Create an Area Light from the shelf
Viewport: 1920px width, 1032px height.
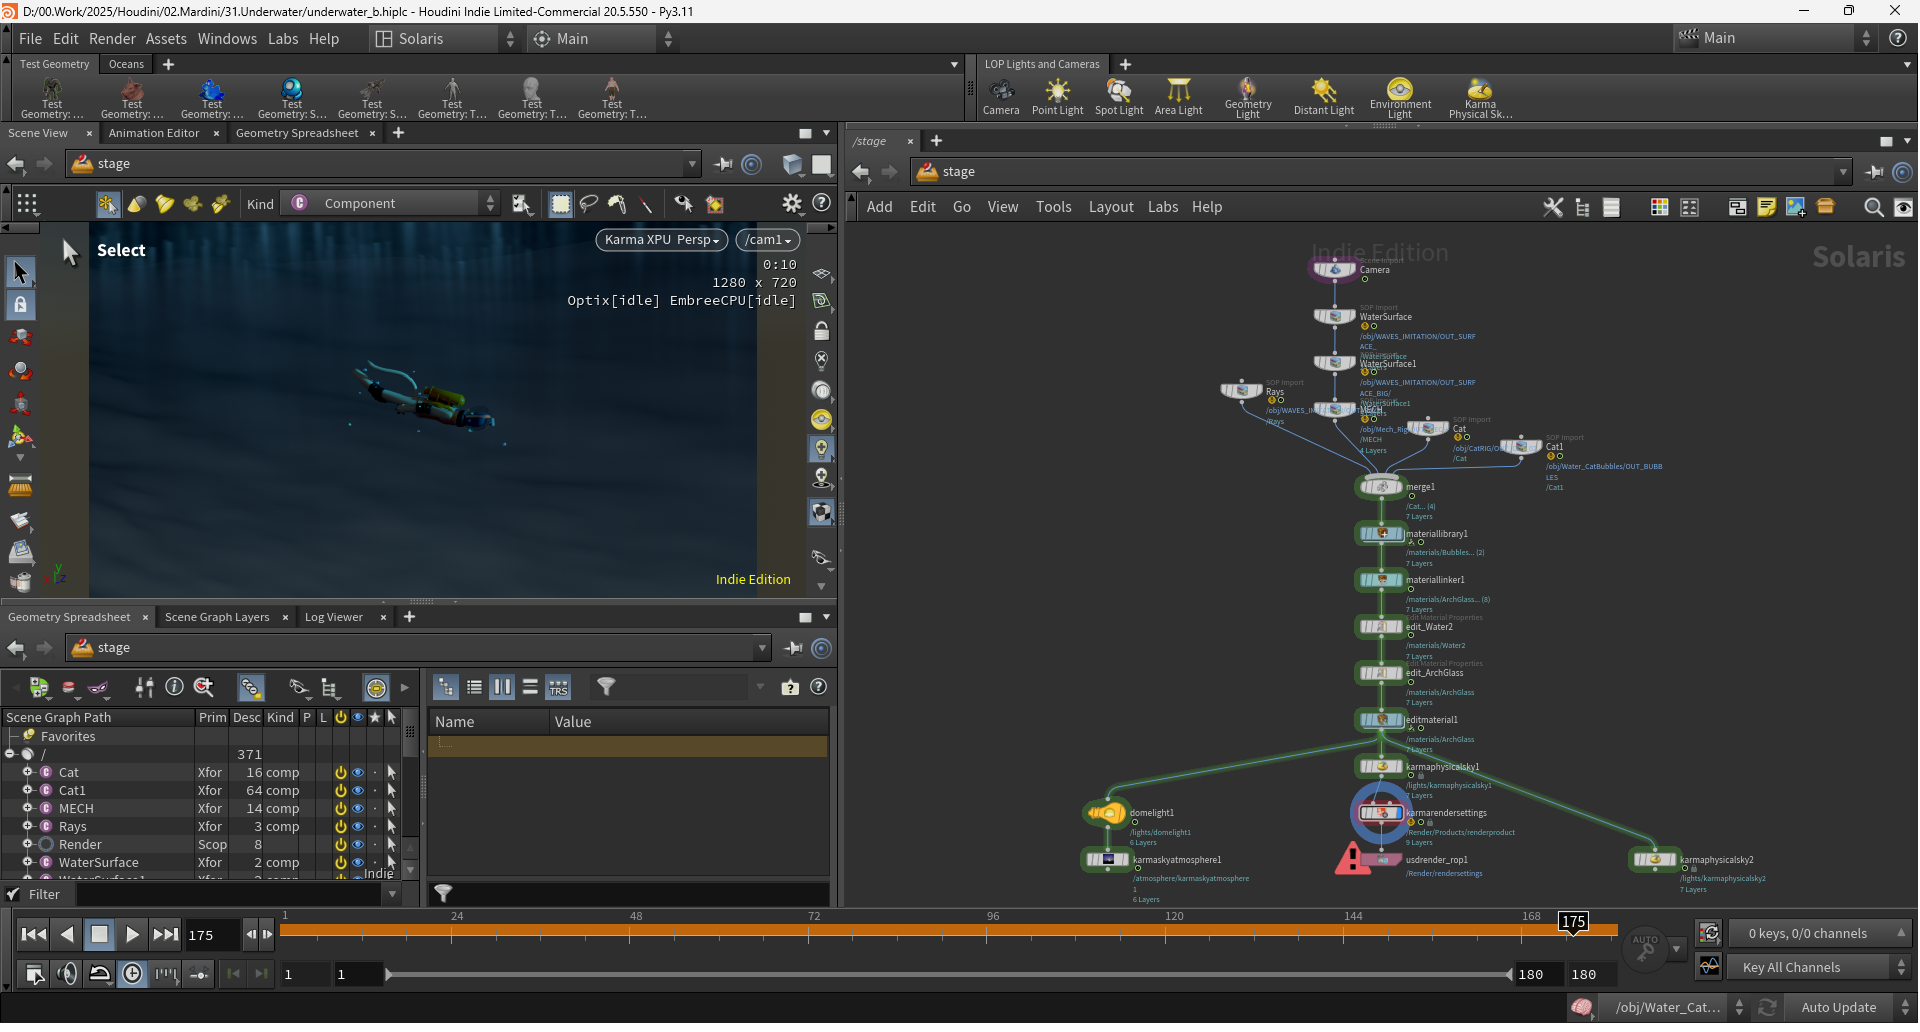point(1179,97)
